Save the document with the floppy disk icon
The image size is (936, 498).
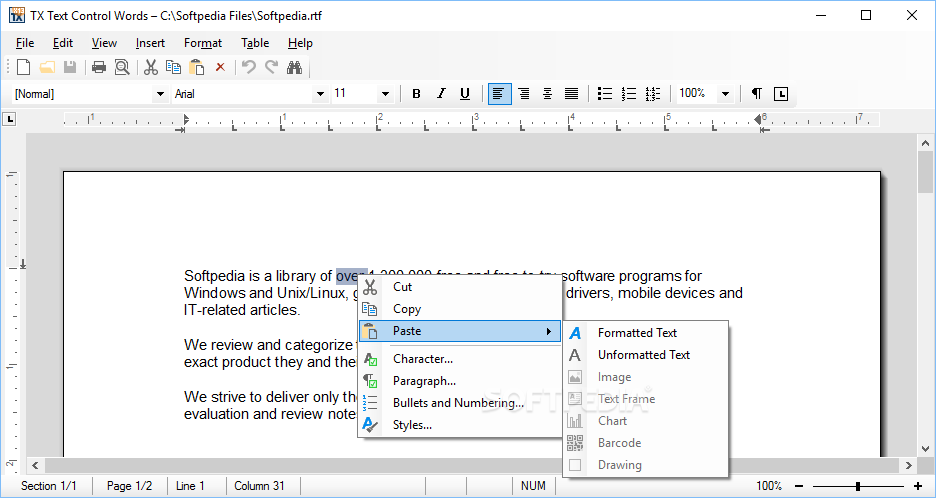(x=70, y=67)
